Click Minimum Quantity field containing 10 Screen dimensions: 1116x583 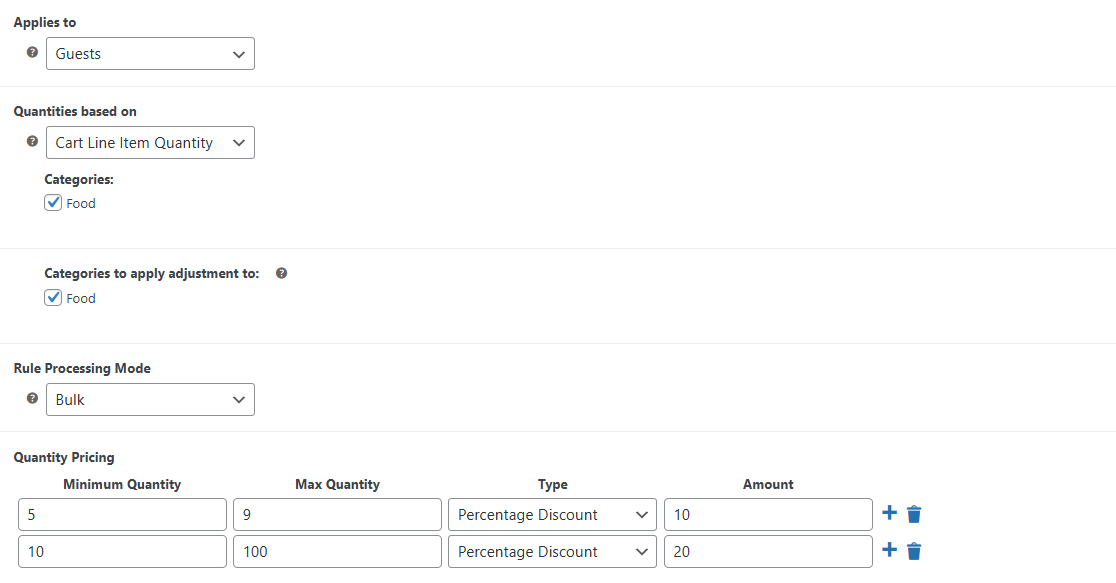coord(122,552)
